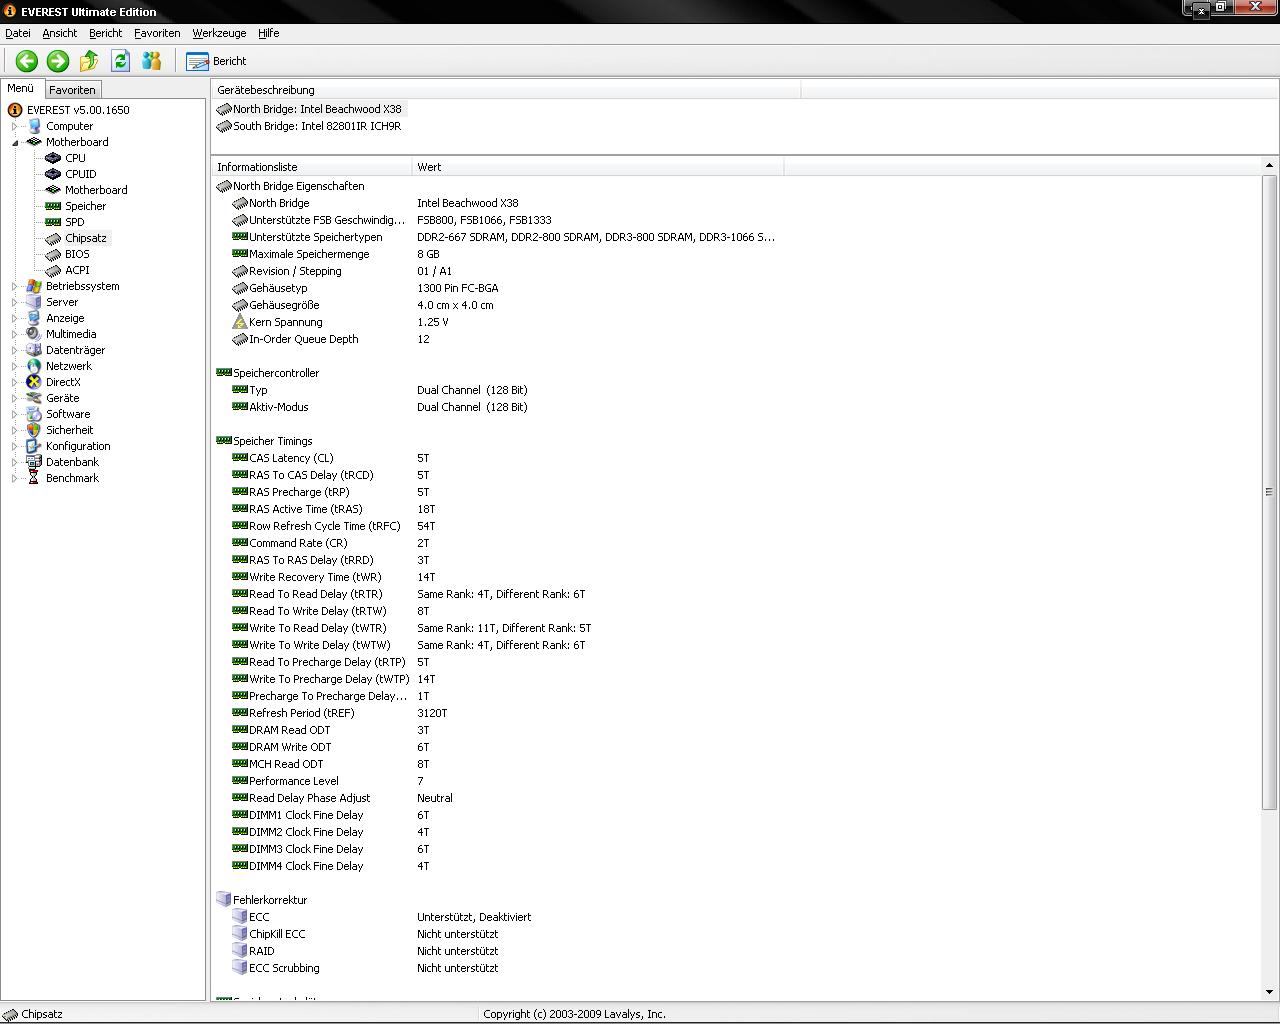Click the Konfiguration icon
Image resolution: width=1280 pixels, height=1024 pixels.
(x=34, y=446)
